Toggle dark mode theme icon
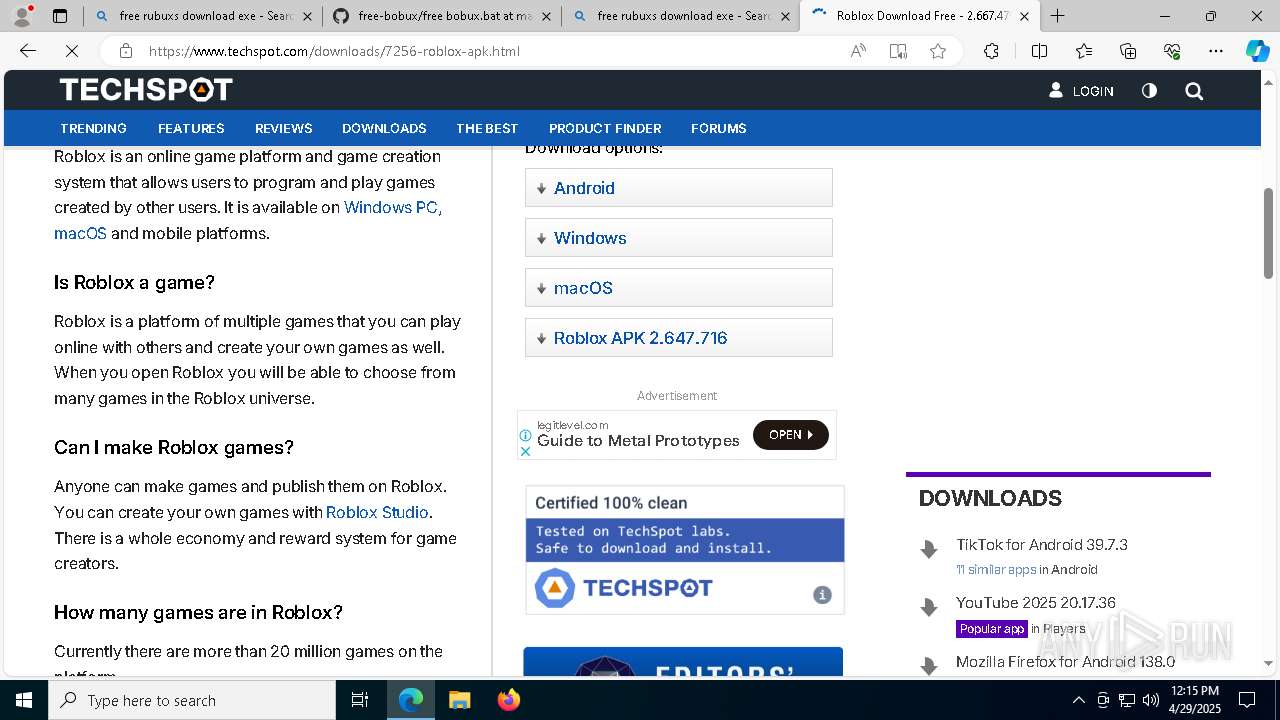 tap(1149, 91)
